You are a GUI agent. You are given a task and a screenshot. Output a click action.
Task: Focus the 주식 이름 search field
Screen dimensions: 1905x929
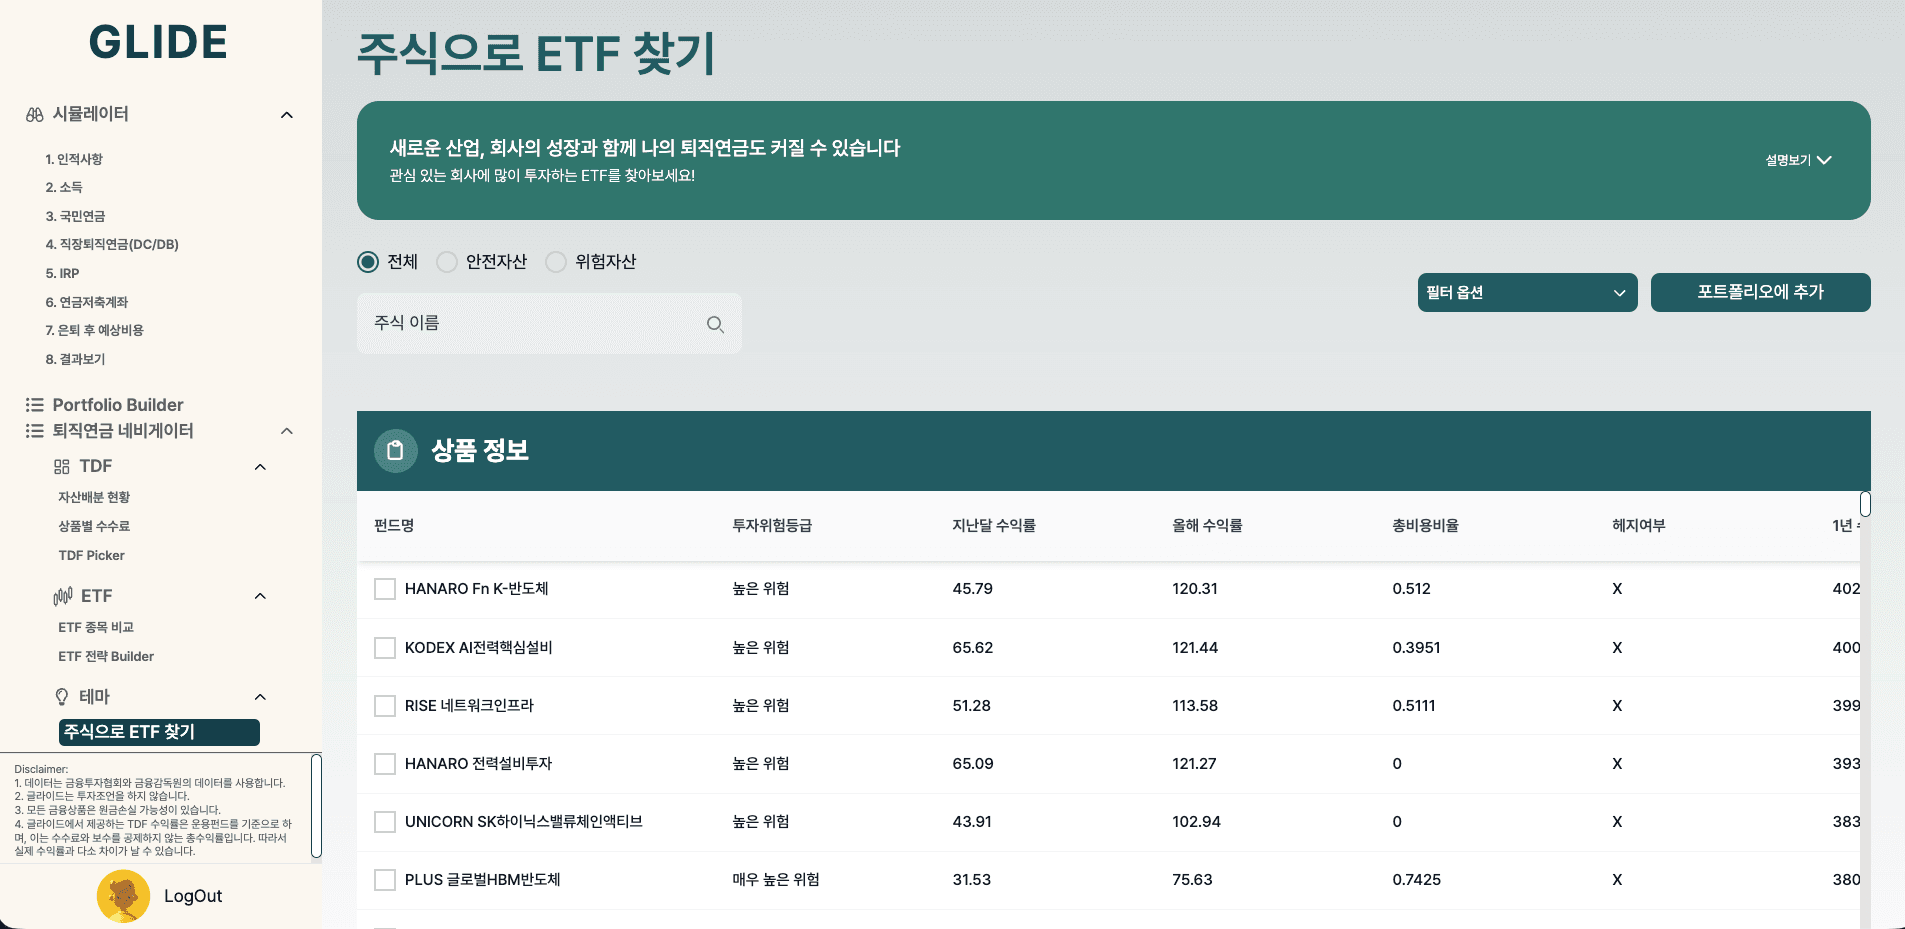549,323
